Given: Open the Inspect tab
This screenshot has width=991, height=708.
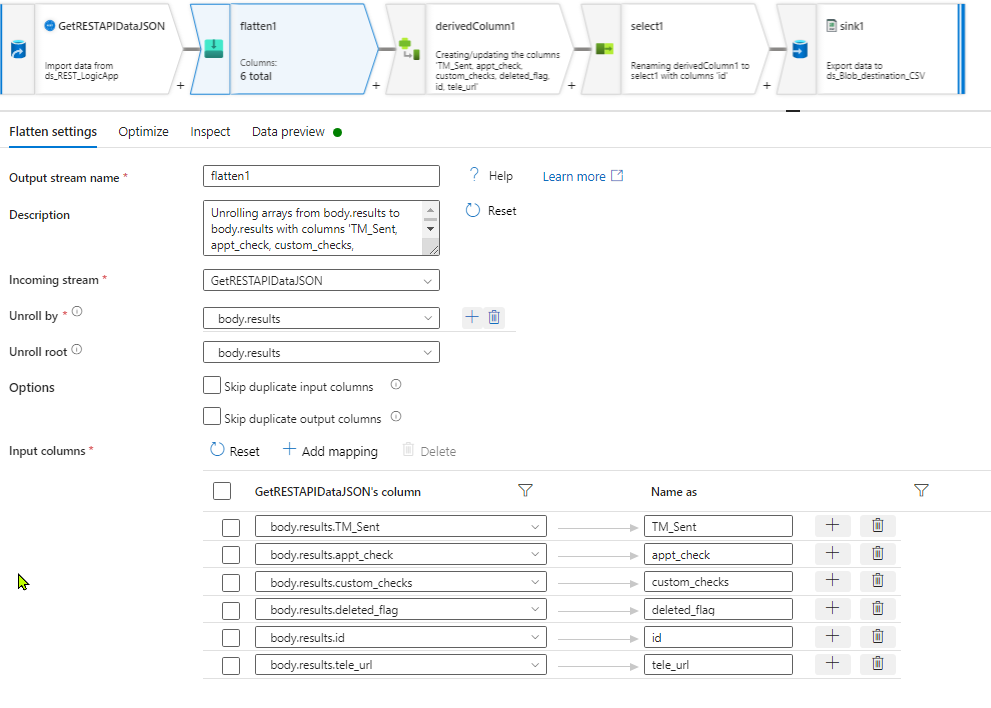Looking at the screenshot, I should click(210, 132).
